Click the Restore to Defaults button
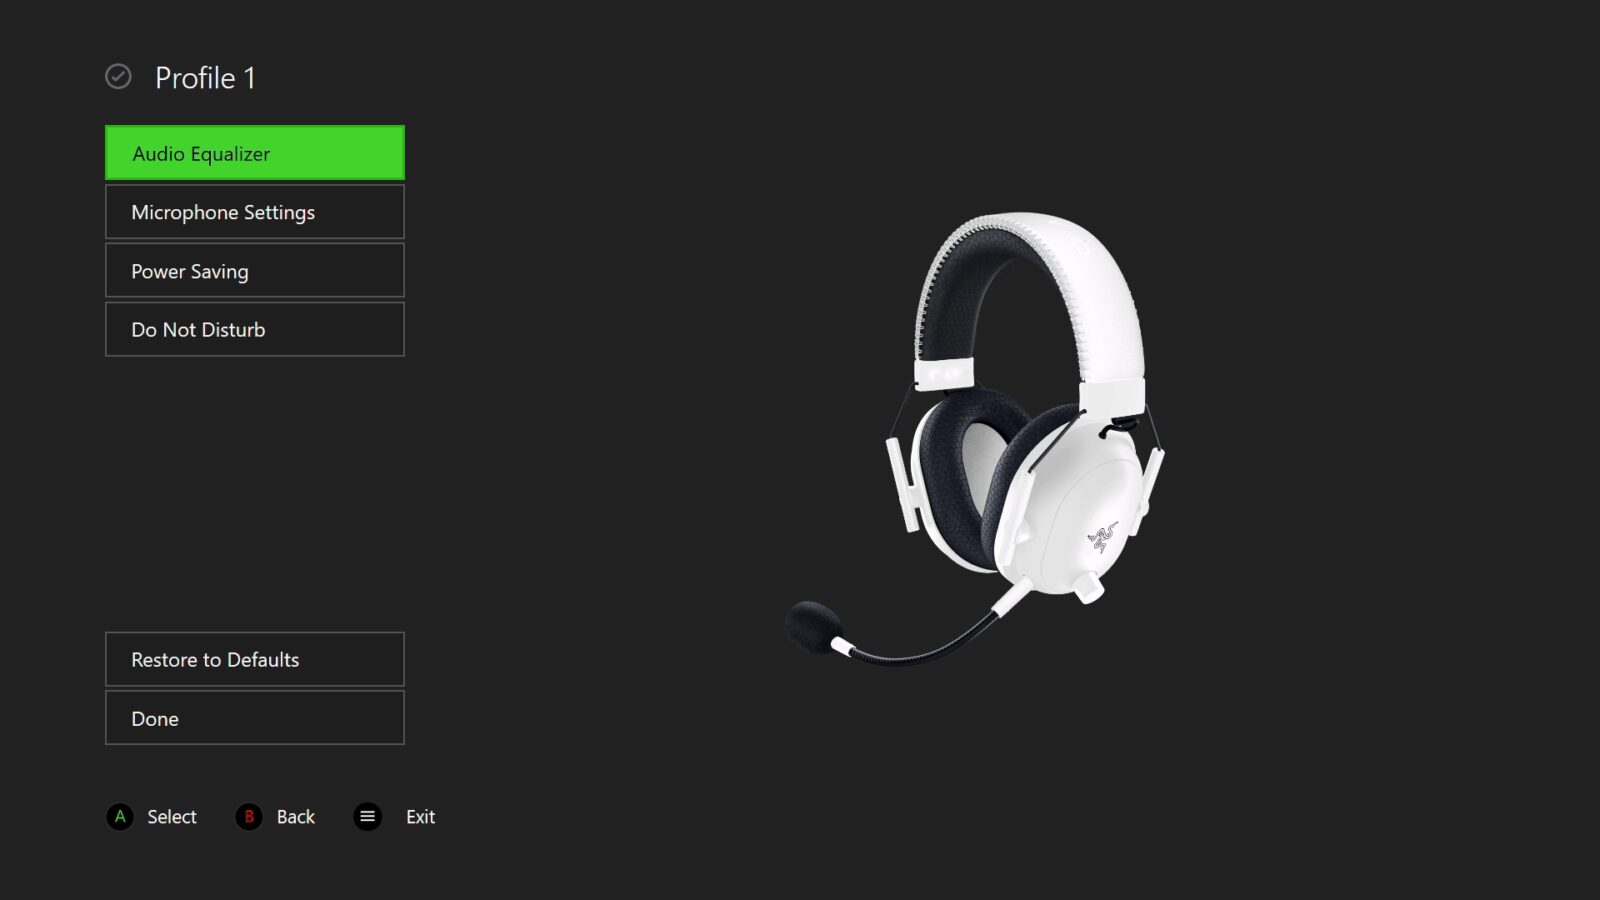The image size is (1600, 900). point(255,659)
